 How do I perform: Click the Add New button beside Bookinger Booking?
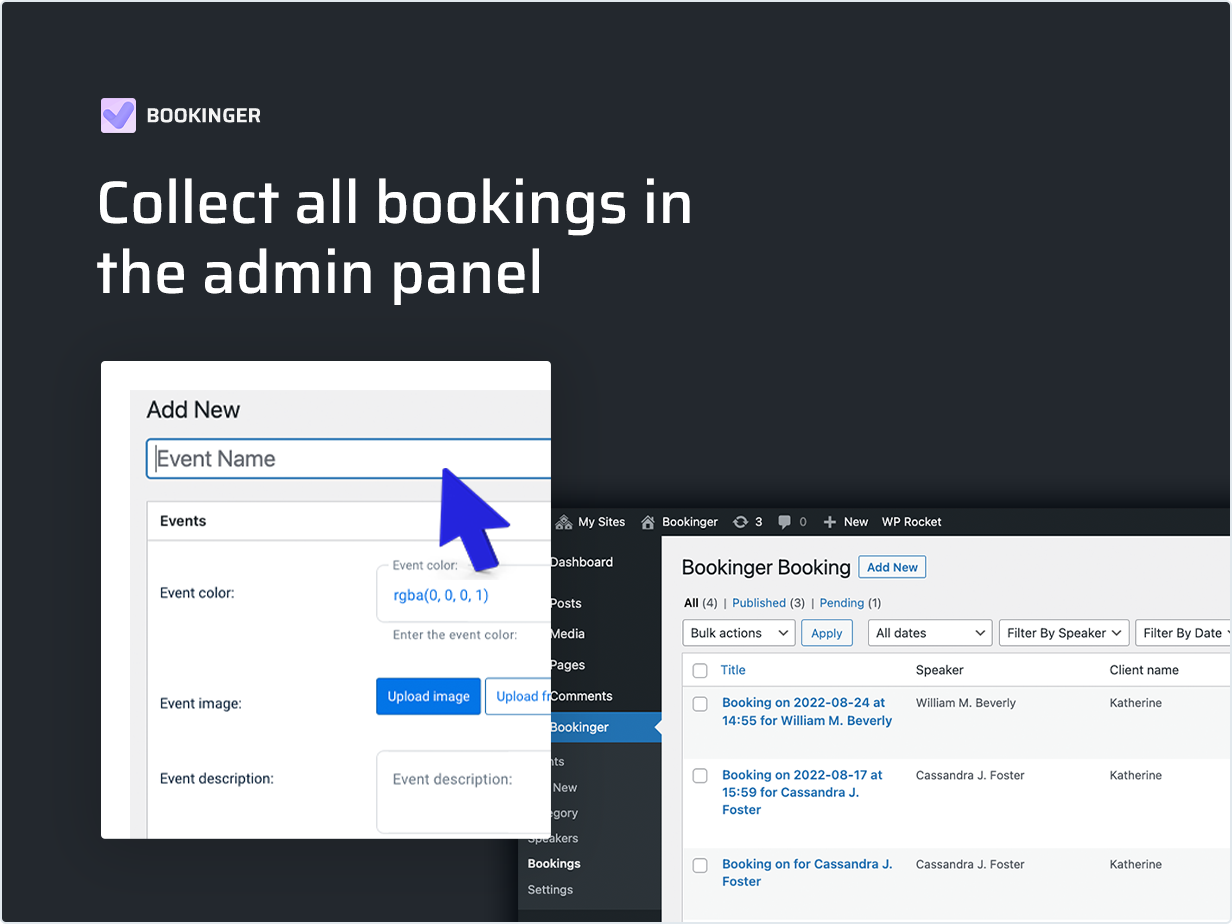pos(892,567)
